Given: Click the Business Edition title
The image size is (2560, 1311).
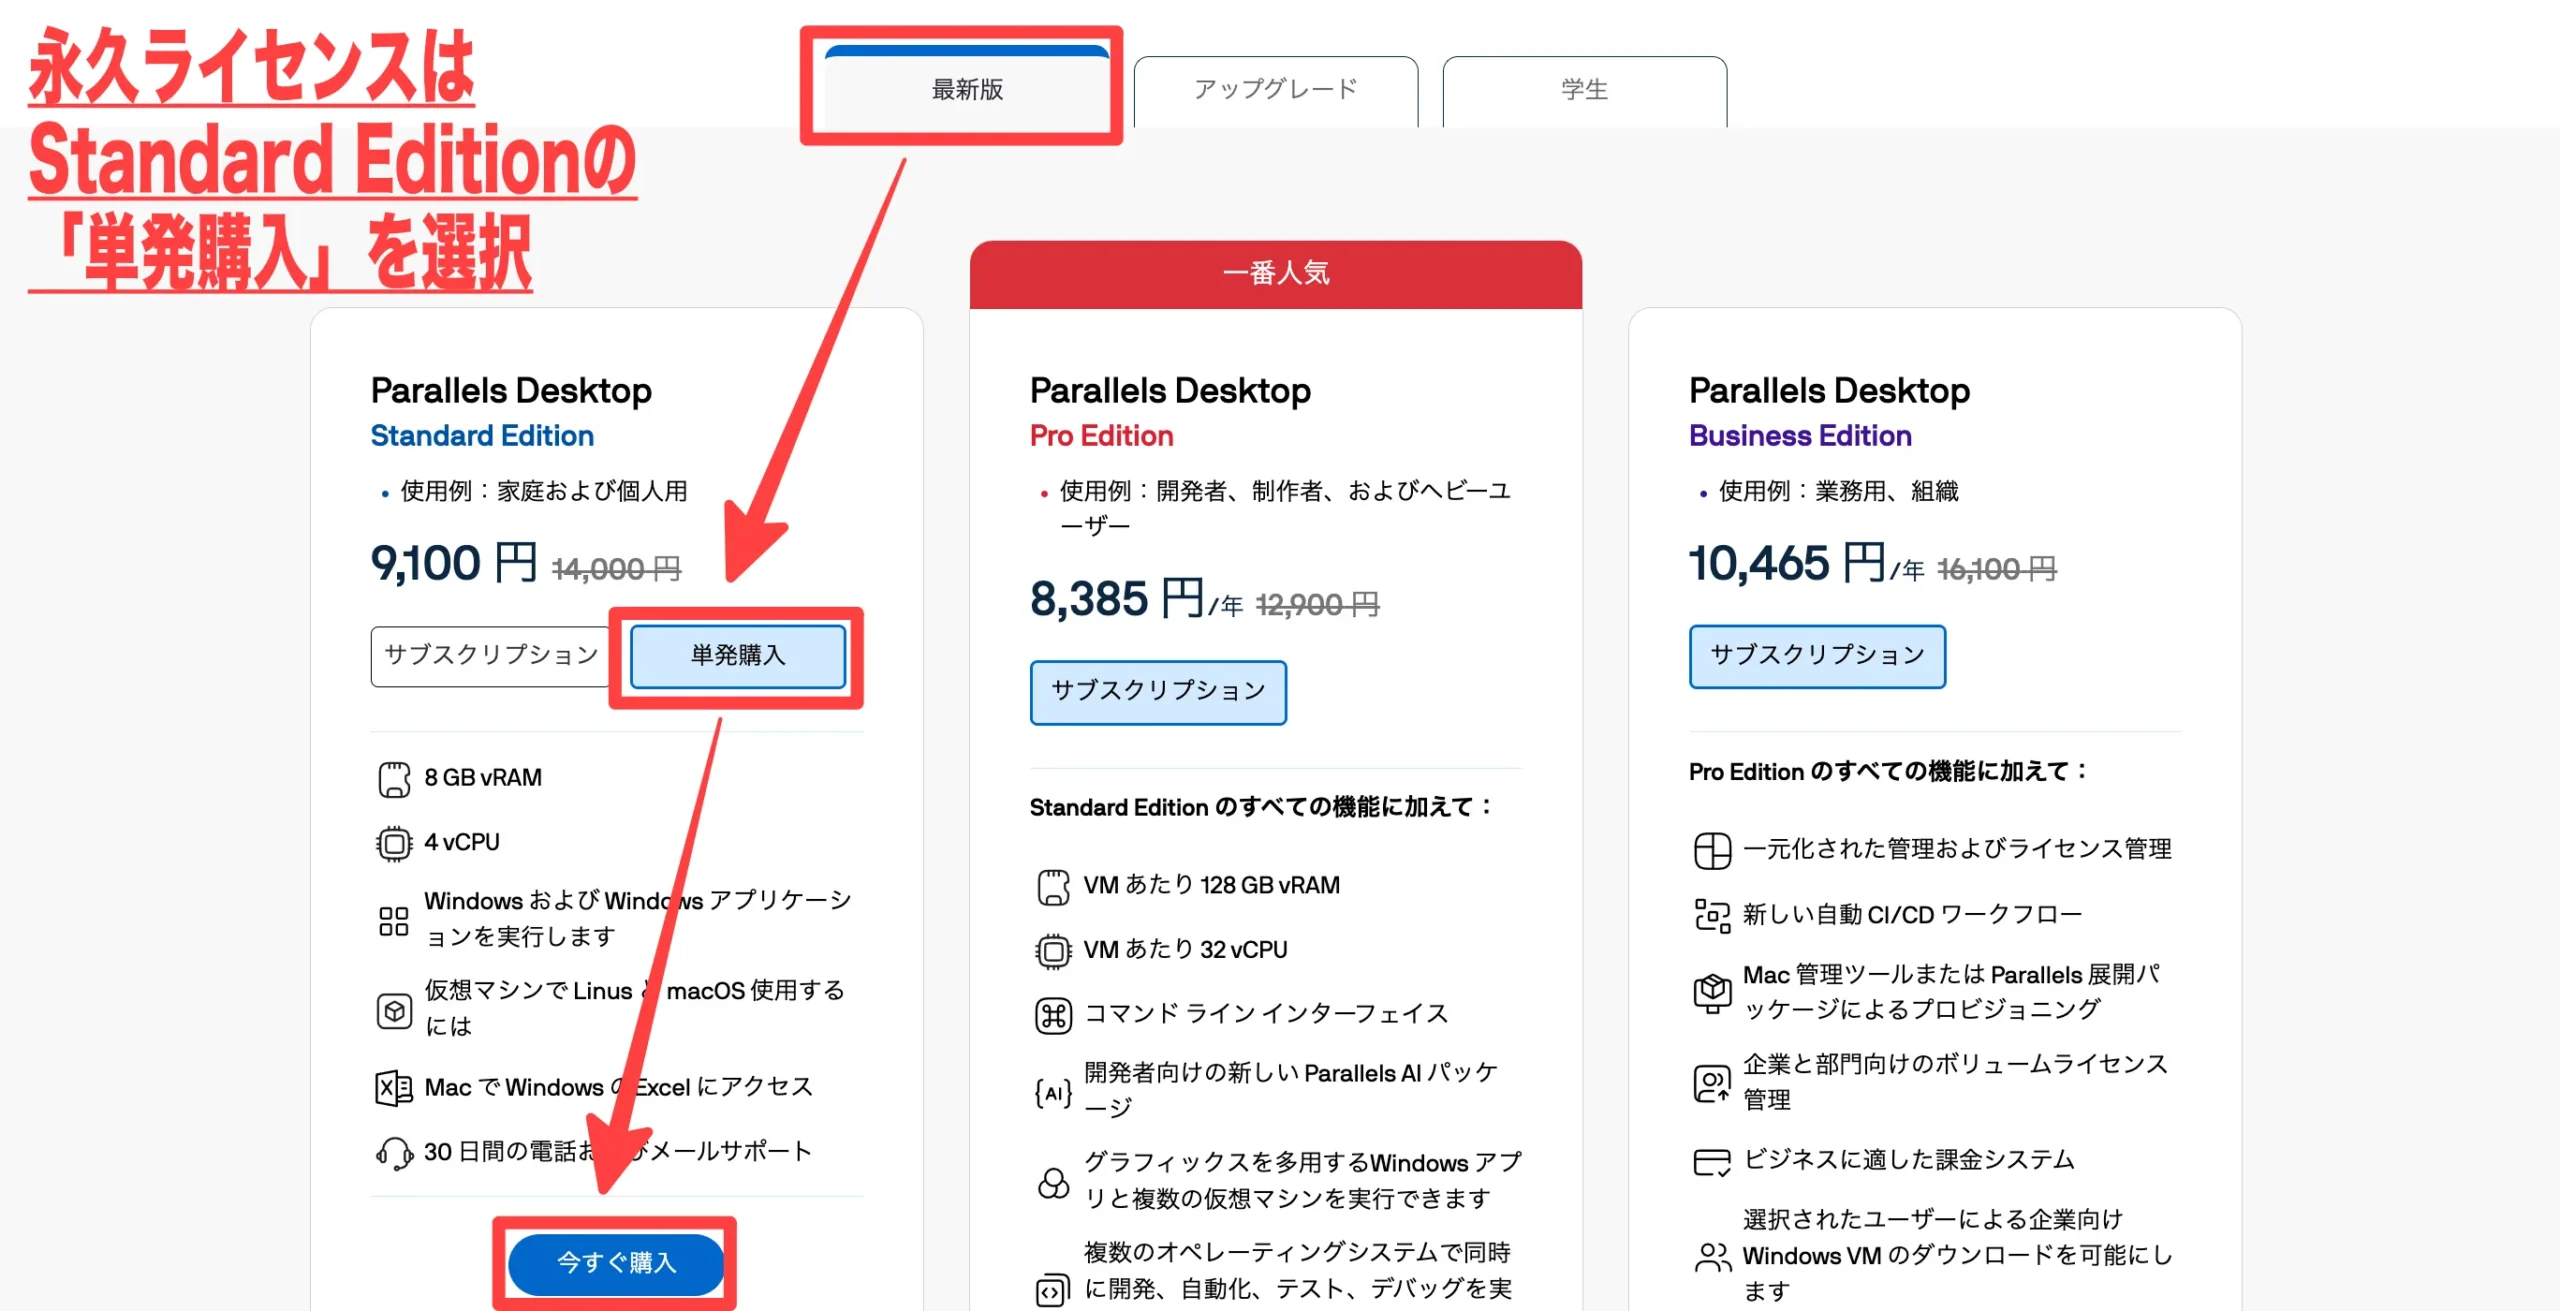Looking at the screenshot, I should (x=1800, y=436).
